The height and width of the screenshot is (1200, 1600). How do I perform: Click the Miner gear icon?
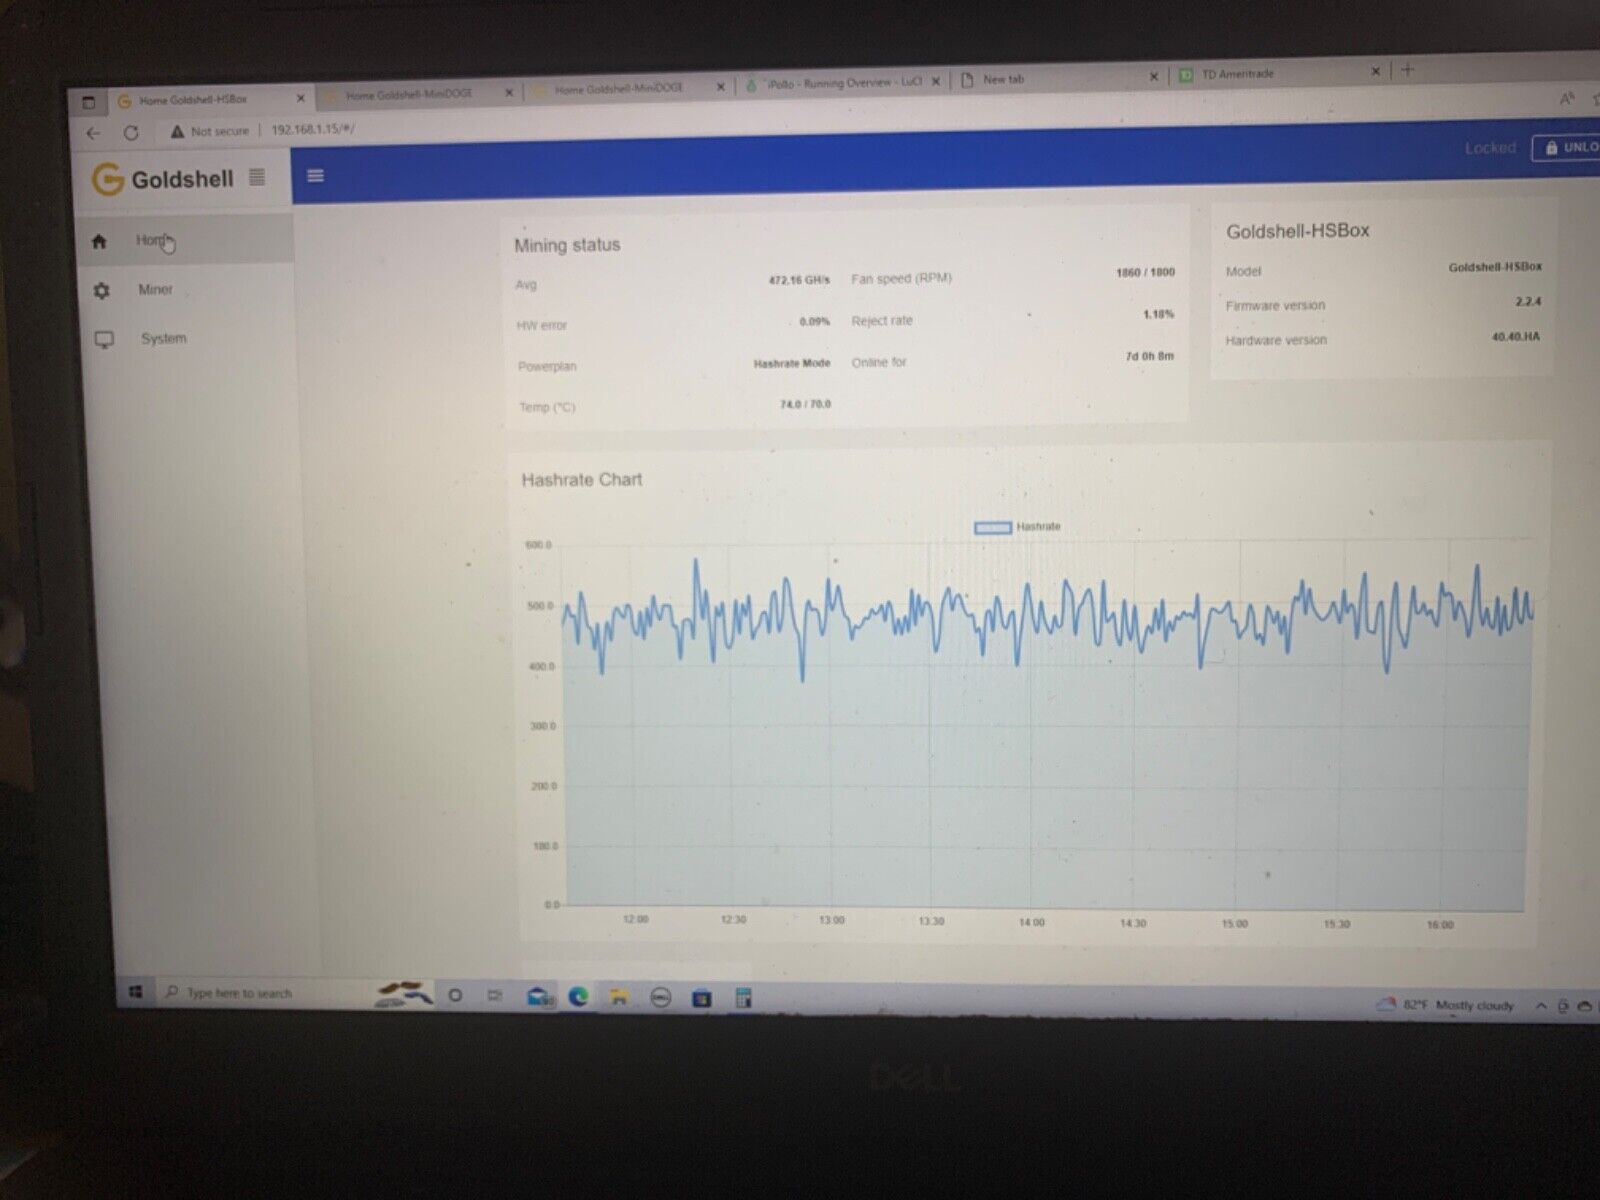[x=101, y=290]
